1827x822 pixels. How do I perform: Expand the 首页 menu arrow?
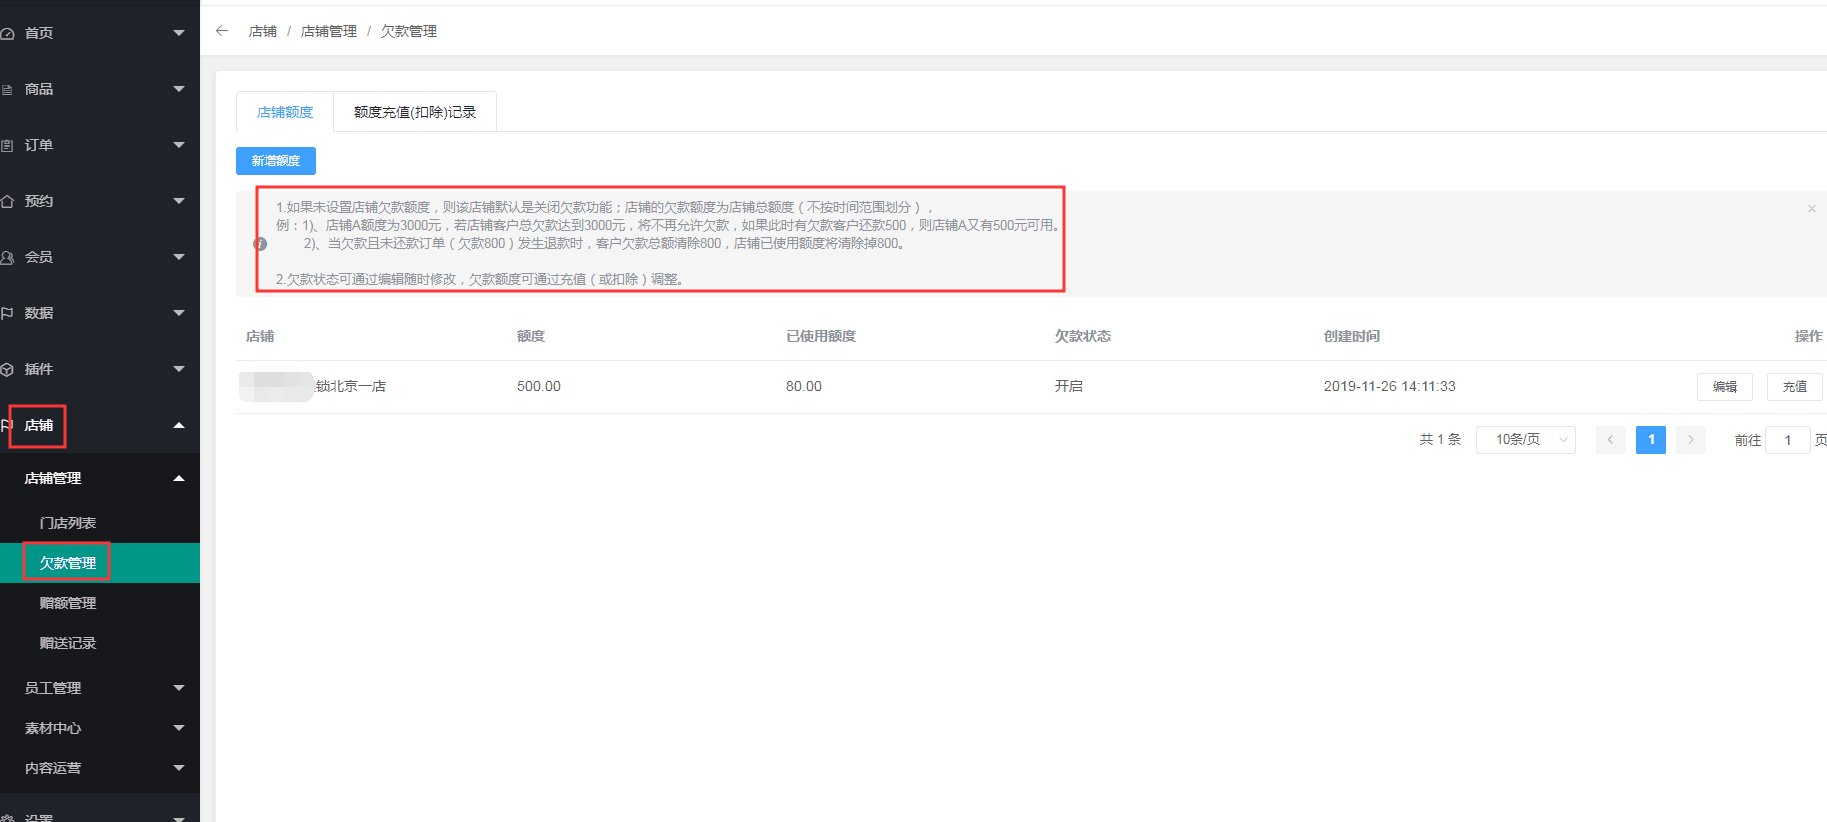point(179,33)
